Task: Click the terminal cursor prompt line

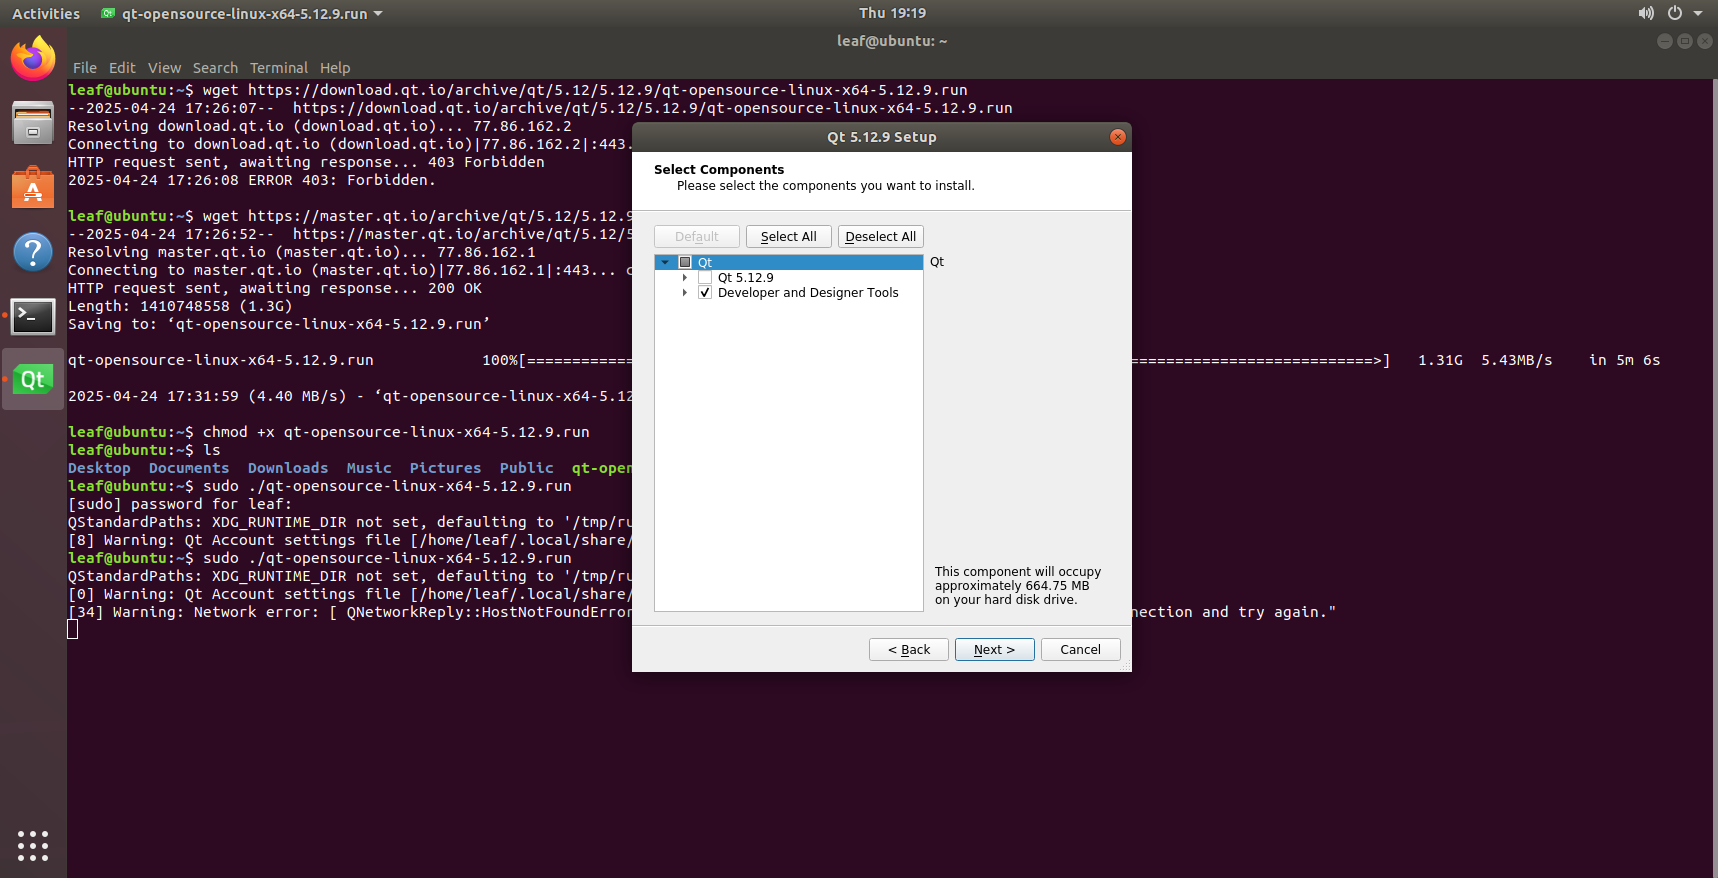Action: [x=72, y=629]
